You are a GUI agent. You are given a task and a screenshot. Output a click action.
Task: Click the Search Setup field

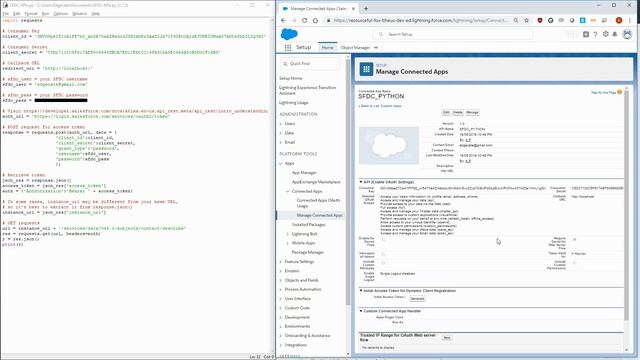[453, 34]
